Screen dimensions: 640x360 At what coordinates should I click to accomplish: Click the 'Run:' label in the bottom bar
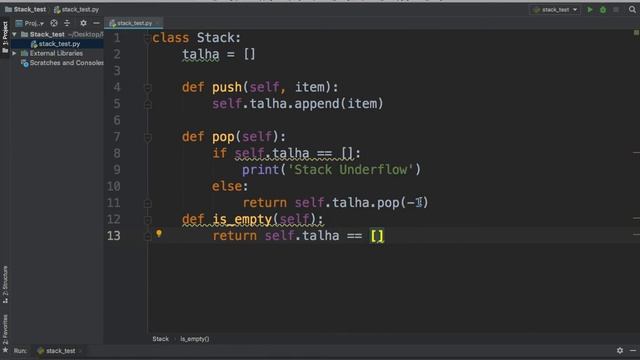pos(20,351)
